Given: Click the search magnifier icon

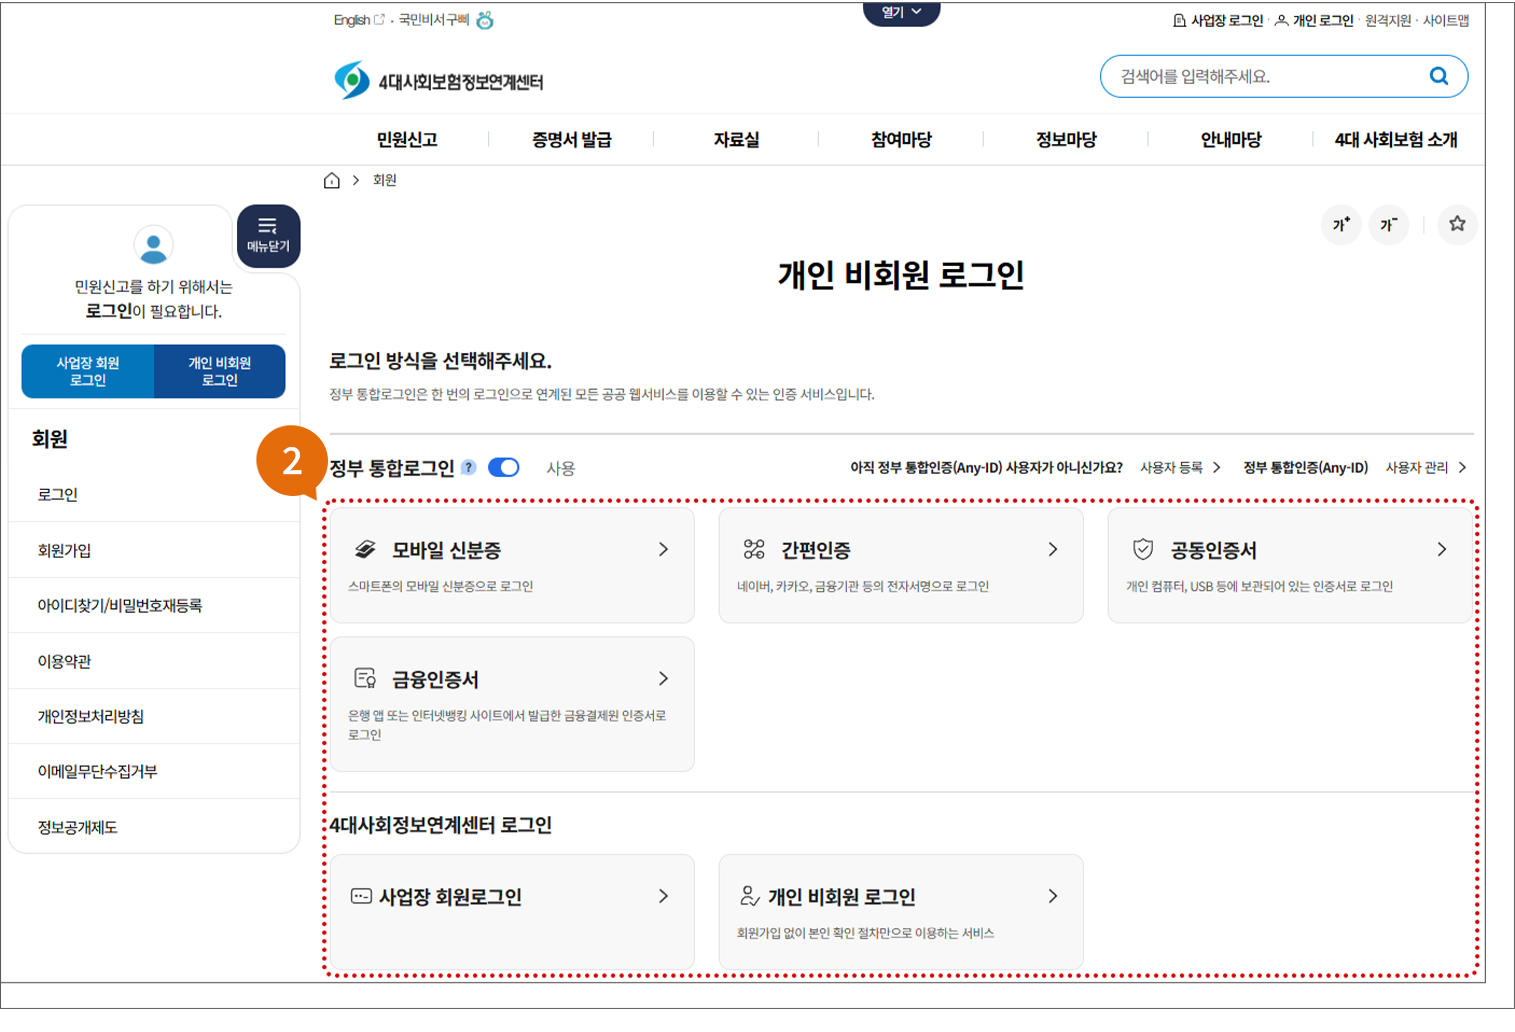Looking at the screenshot, I should point(1438,76).
